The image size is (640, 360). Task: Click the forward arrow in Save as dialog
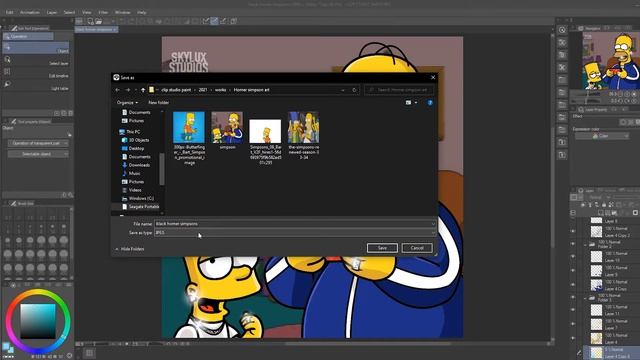127,90
